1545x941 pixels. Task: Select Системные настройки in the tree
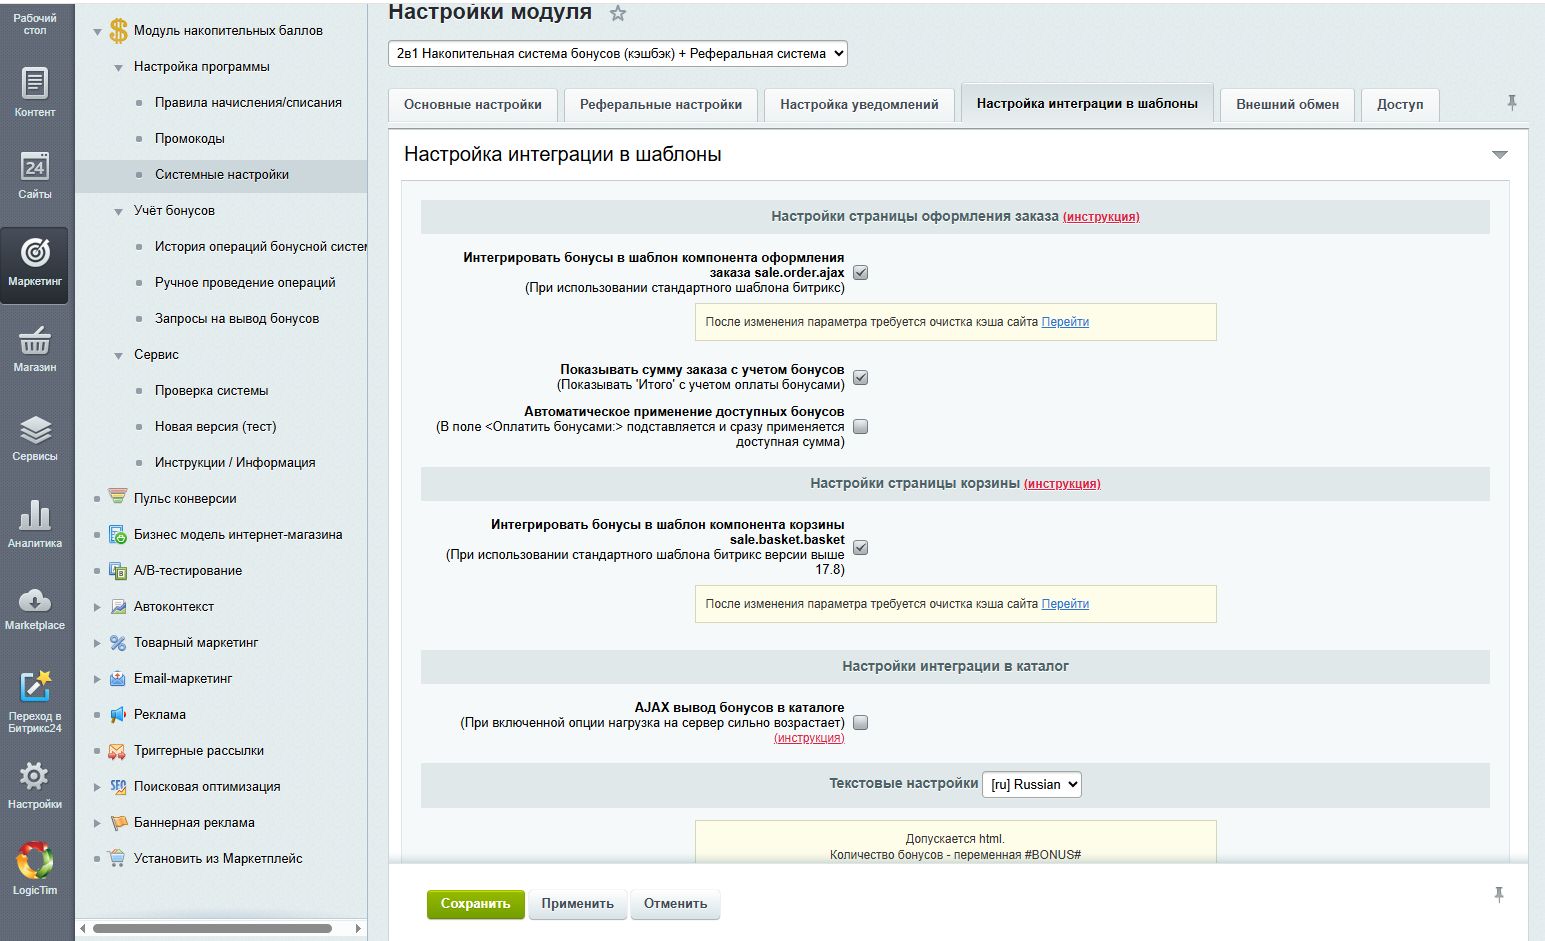[222, 175]
